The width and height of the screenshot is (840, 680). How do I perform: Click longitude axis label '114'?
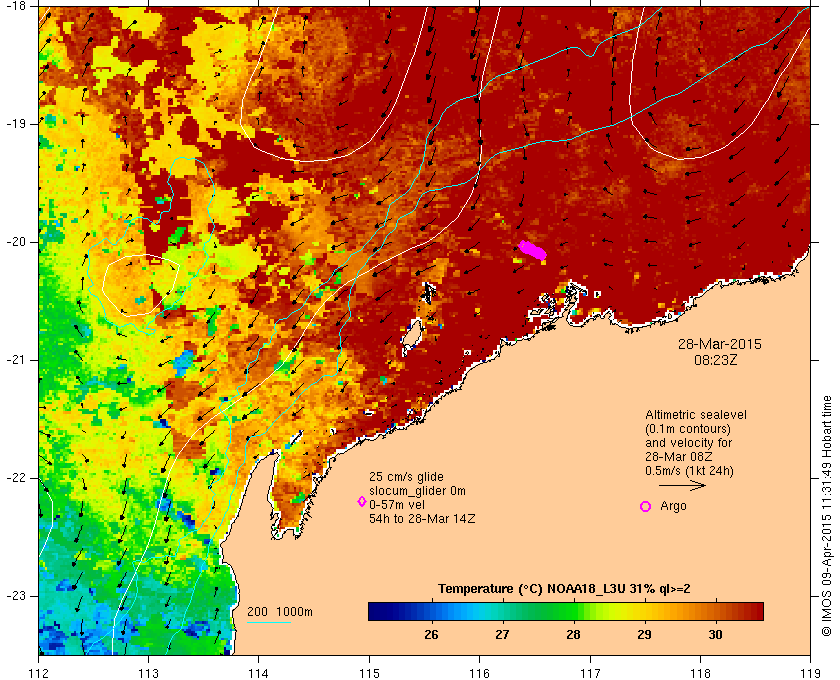(x=259, y=673)
